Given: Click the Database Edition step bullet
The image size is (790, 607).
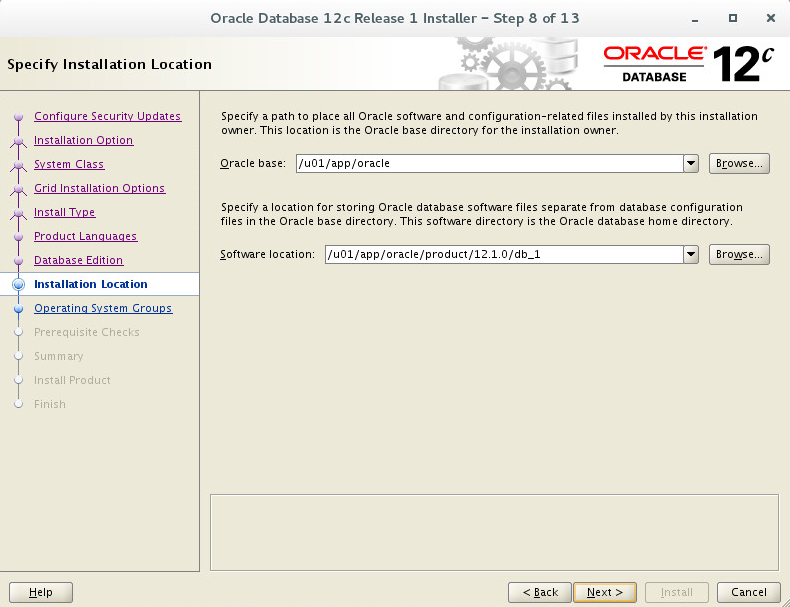Looking at the screenshot, I should click(19, 260).
